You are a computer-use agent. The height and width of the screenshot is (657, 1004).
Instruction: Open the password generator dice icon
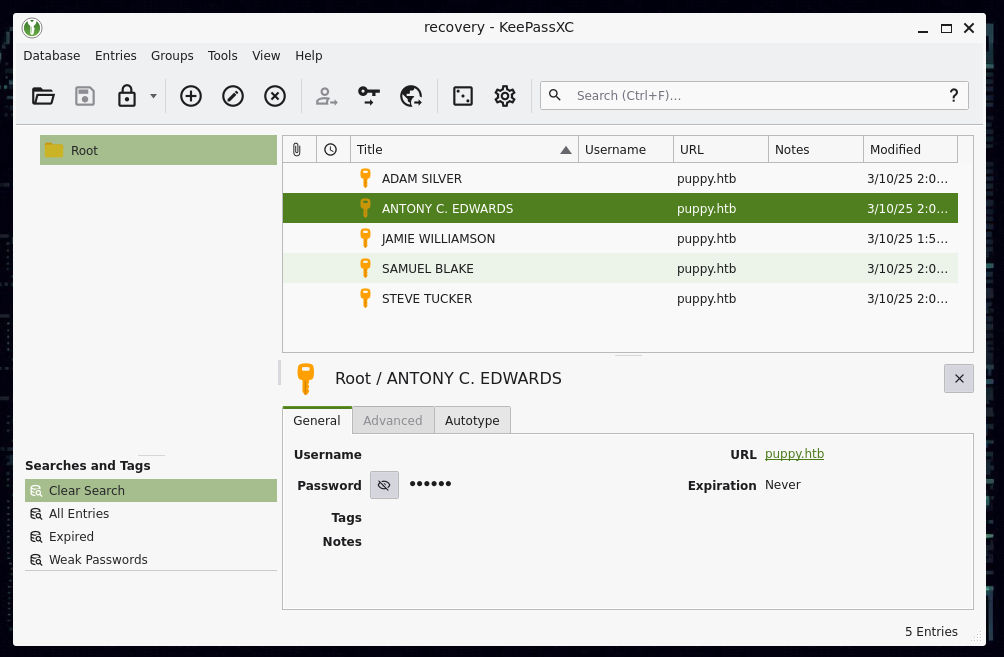click(463, 96)
